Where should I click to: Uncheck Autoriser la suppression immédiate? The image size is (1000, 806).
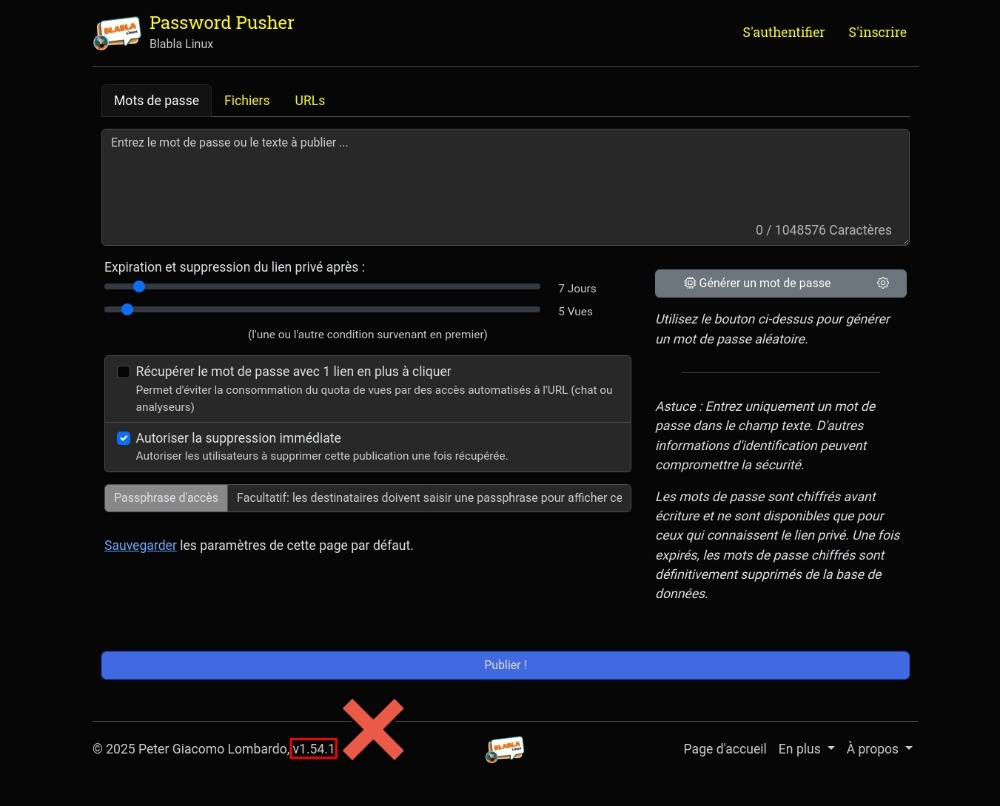pyautogui.click(x=124, y=438)
